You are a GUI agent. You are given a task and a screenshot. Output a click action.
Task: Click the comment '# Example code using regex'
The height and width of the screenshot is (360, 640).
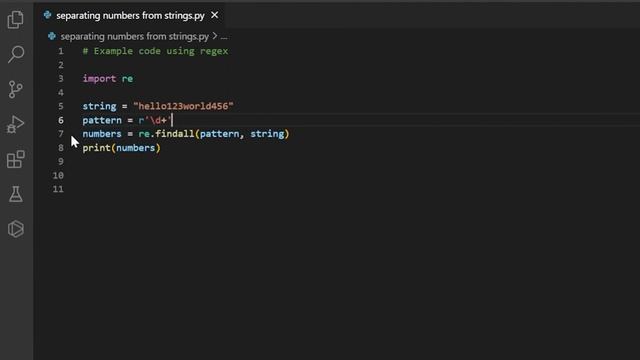[x=156, y=51]
